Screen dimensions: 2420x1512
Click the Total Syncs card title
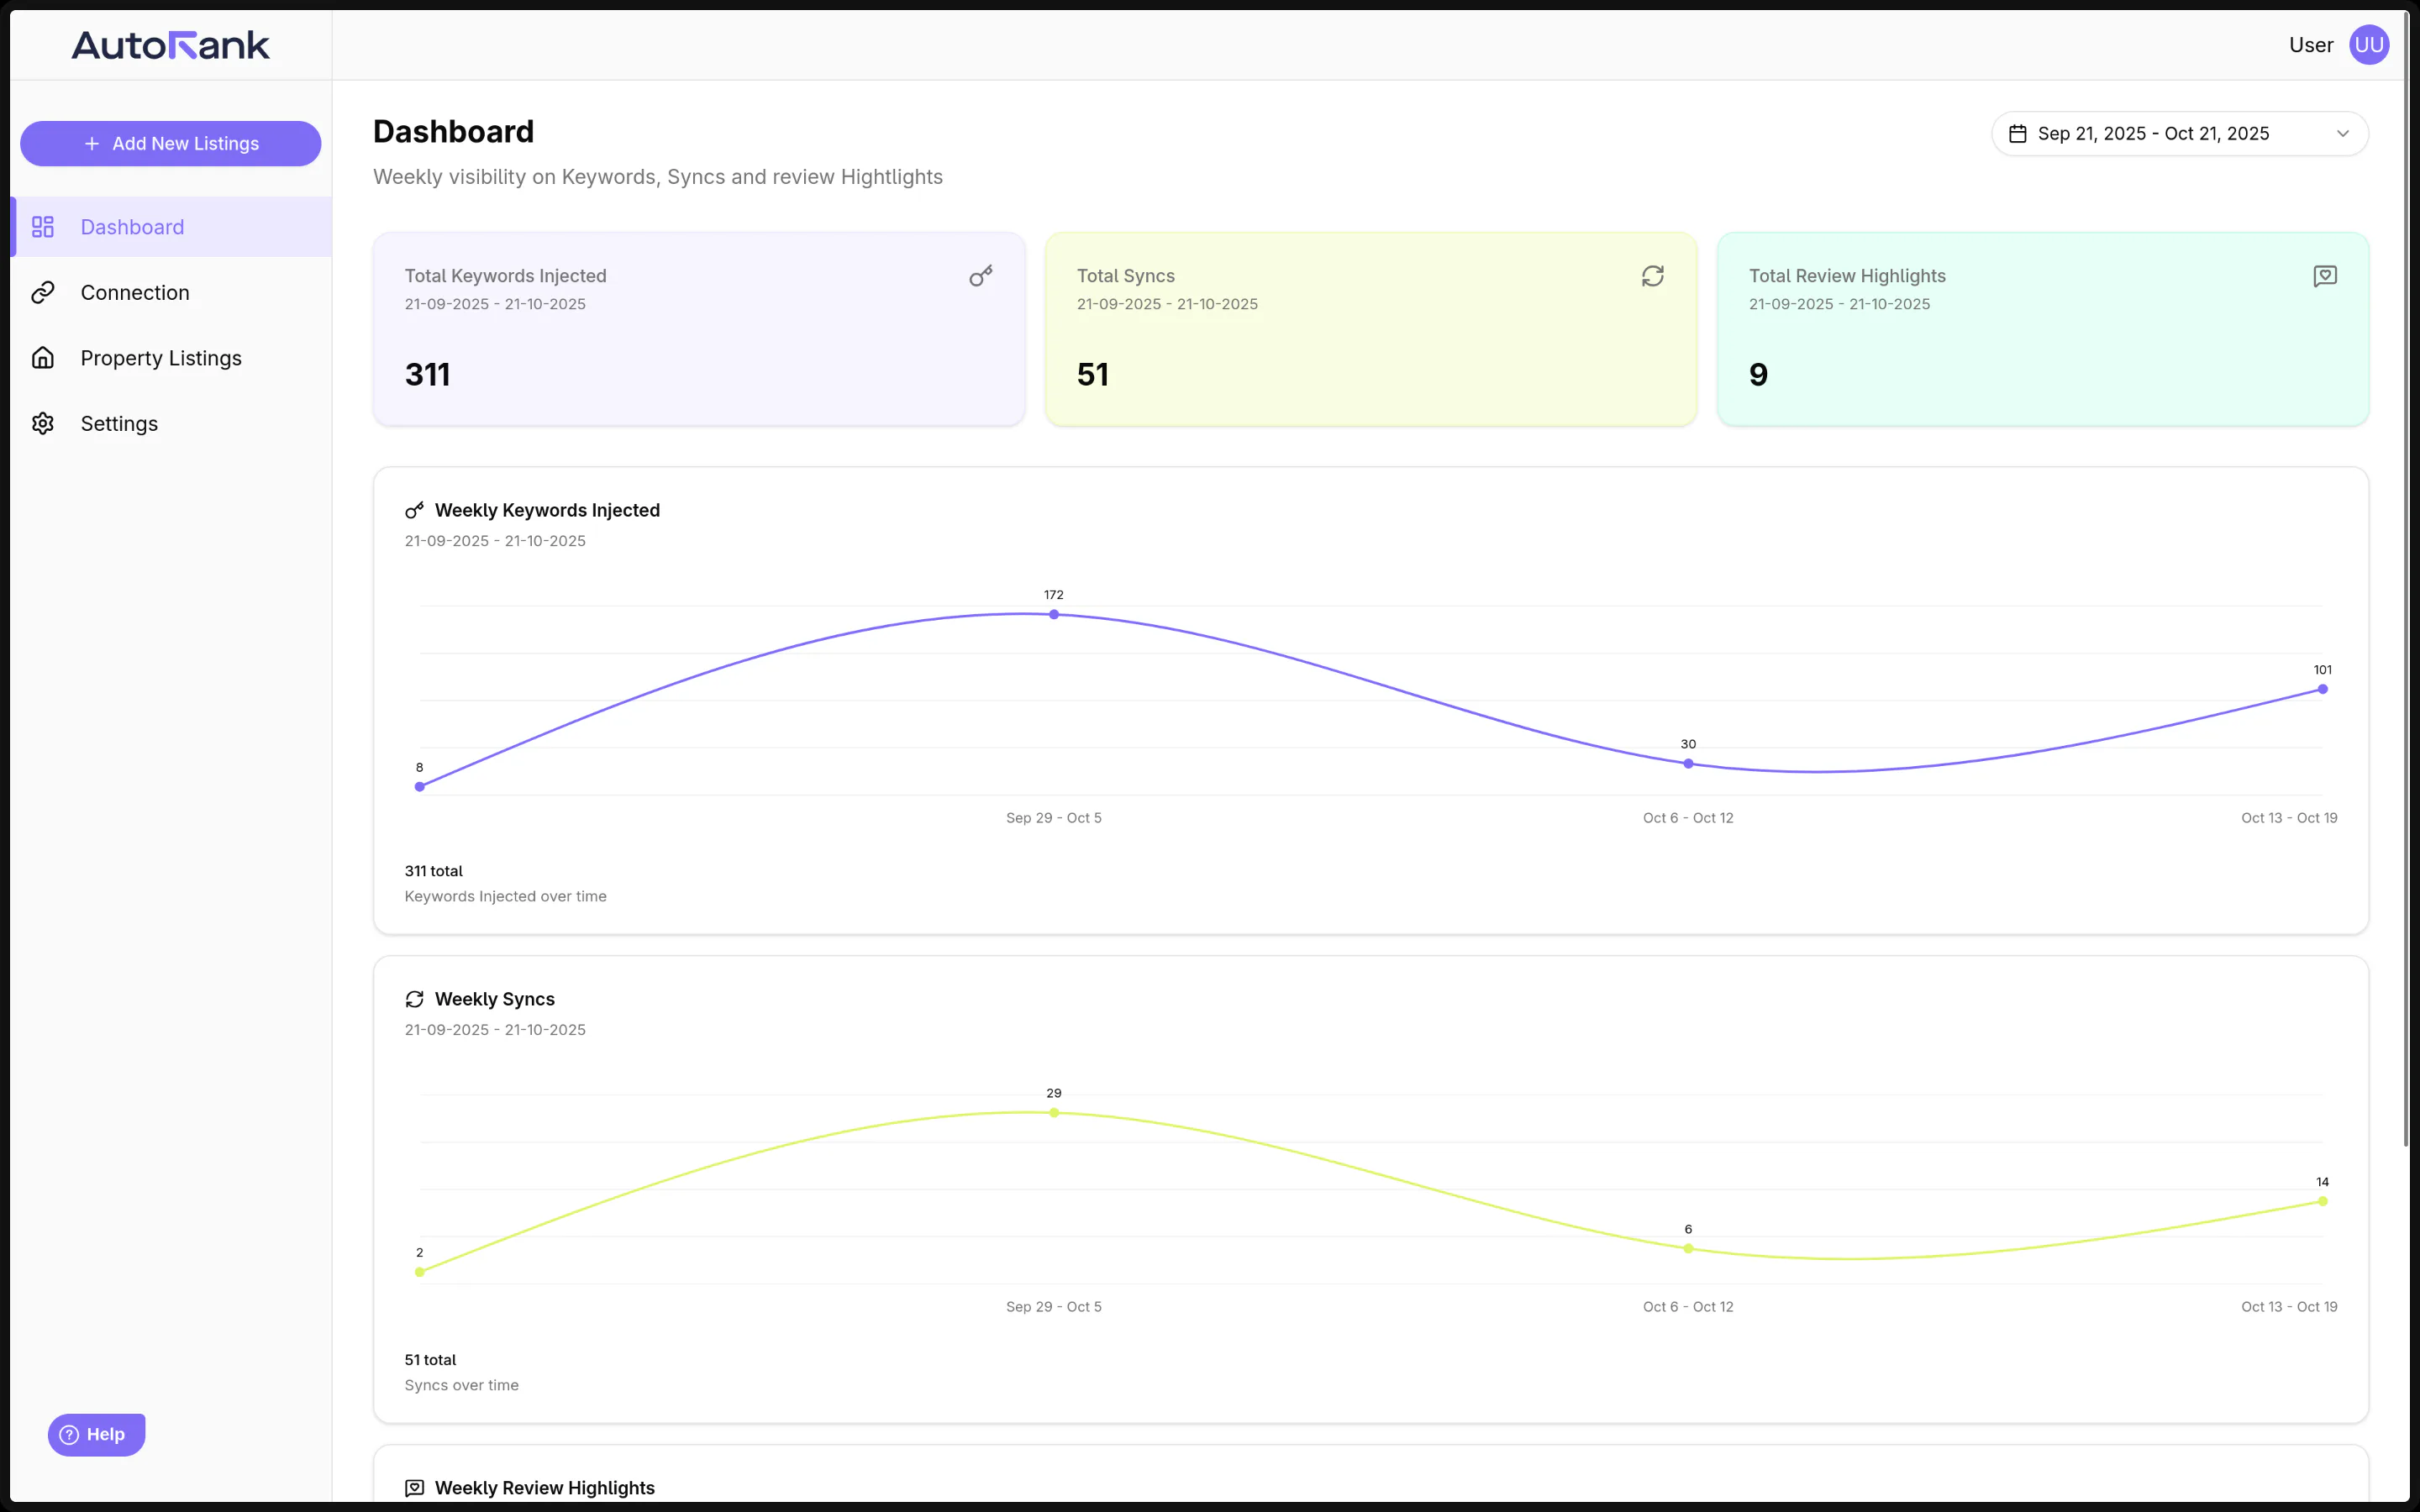(x=1125, y=276)
